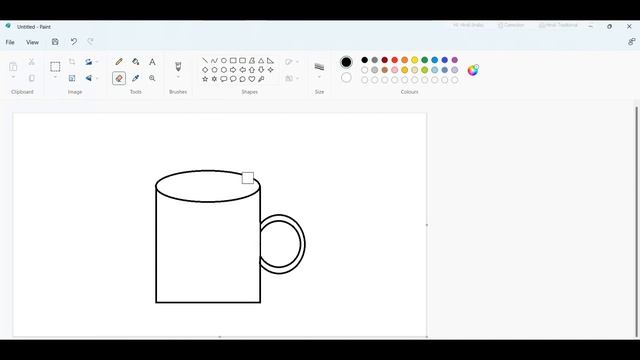The width and height of the screenshot is (640, 360).
Task: Click the Save icon beside View
Action: [x=55, y=42]
